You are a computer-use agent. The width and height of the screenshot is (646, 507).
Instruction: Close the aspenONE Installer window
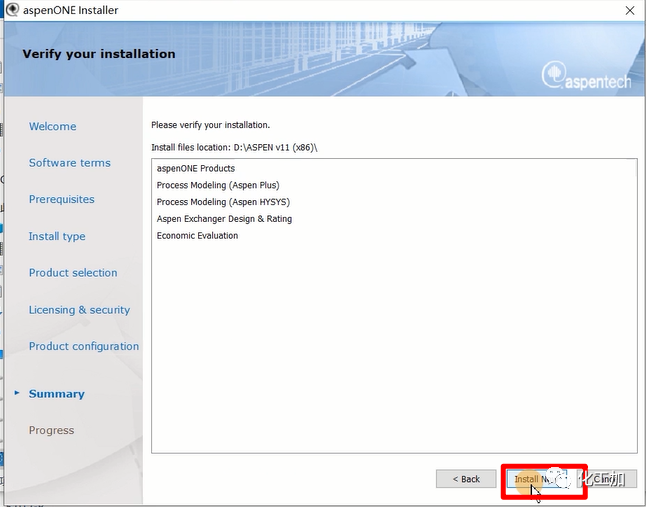[x=628, y=10]
